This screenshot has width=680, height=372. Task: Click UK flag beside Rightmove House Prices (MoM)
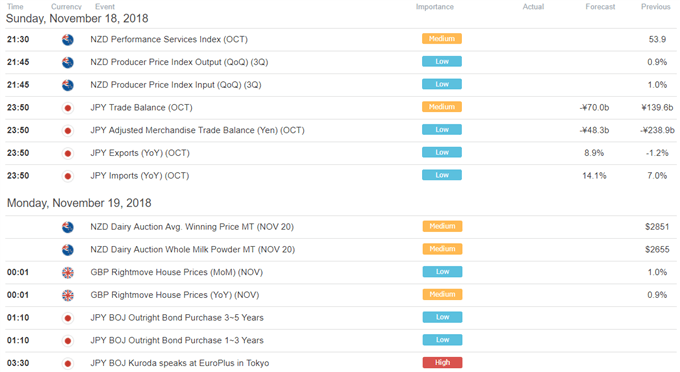click(68, 272)
